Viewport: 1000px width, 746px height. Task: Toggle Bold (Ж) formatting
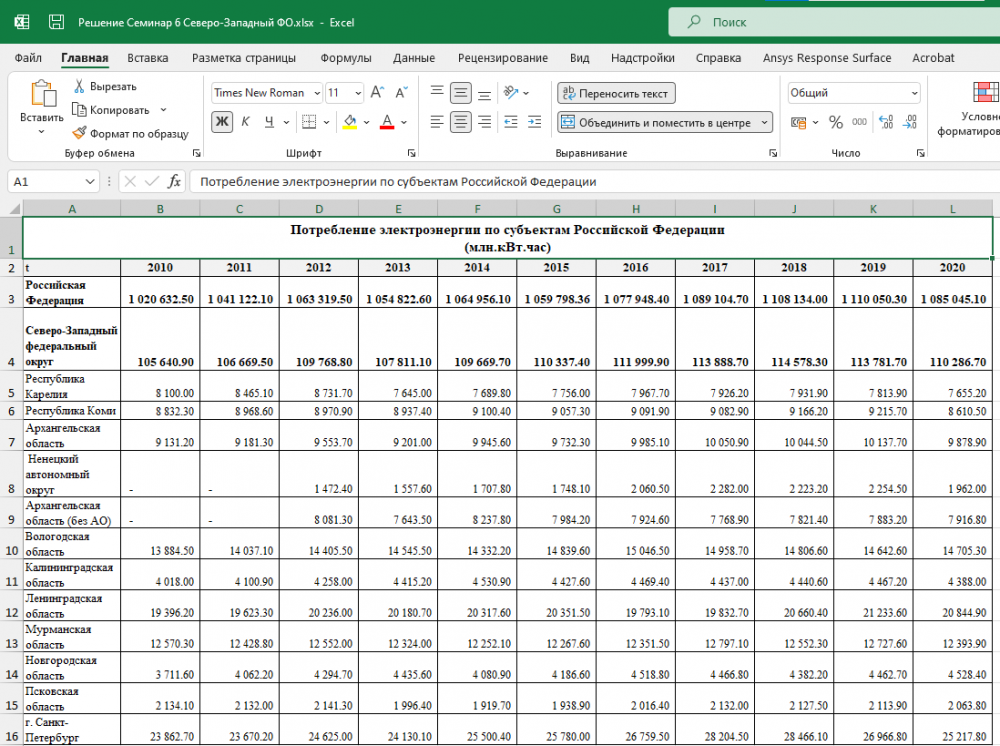pos(222,122)
